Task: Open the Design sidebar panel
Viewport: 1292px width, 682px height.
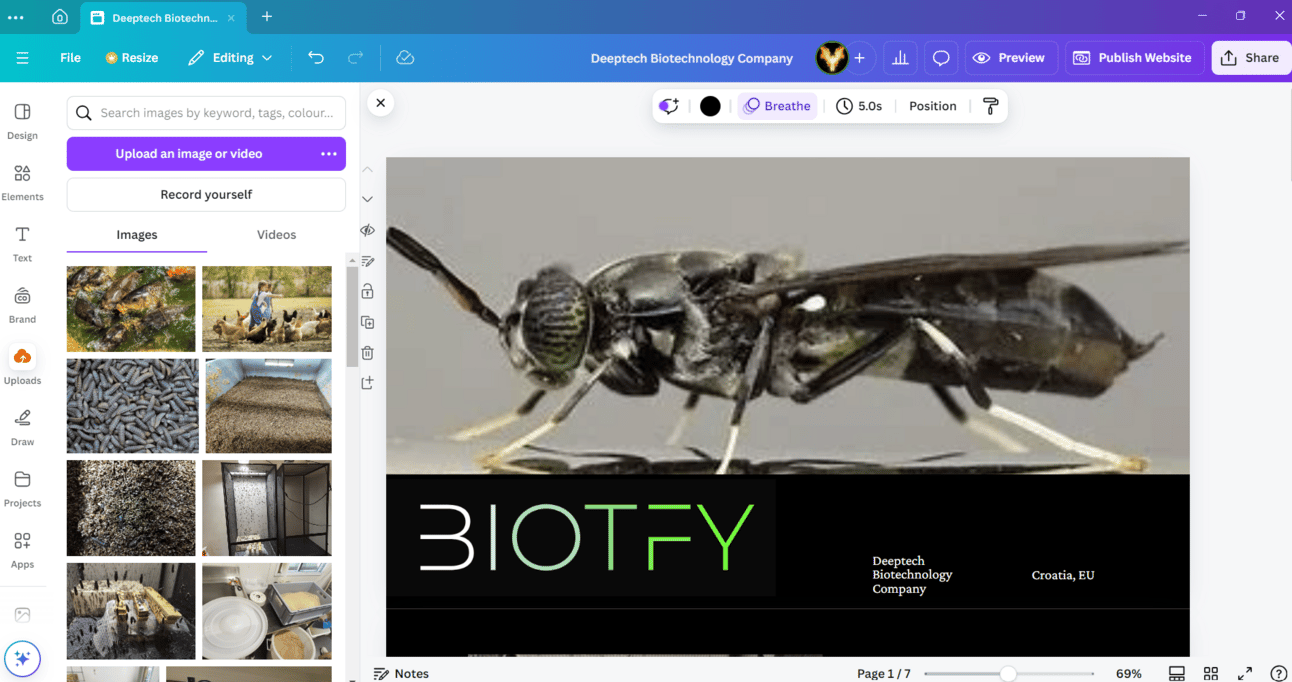Action: [x=22, y=121]
